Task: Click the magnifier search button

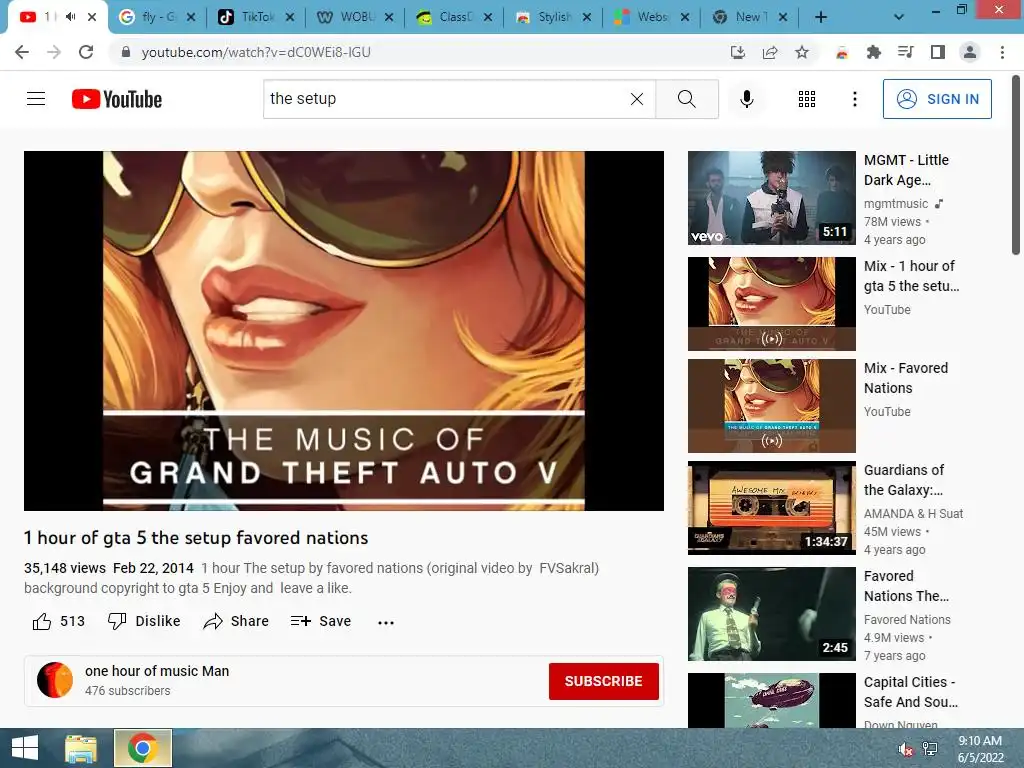Action: point(686,99)
